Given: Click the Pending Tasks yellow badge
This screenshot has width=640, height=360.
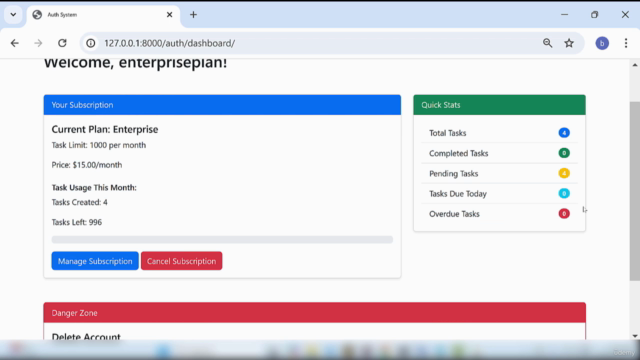Looking at the screenshot, I should tap(564, 173).
